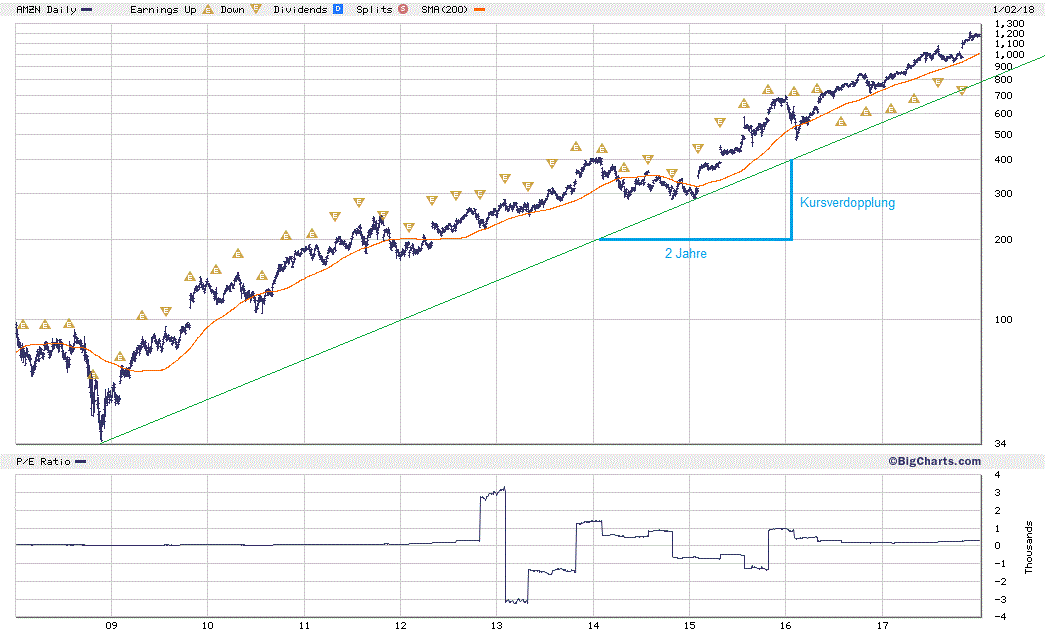Click the year label 12 on time axis
Image resolution: width=1045 pixels, height=635 pixels.
point(401,625)
